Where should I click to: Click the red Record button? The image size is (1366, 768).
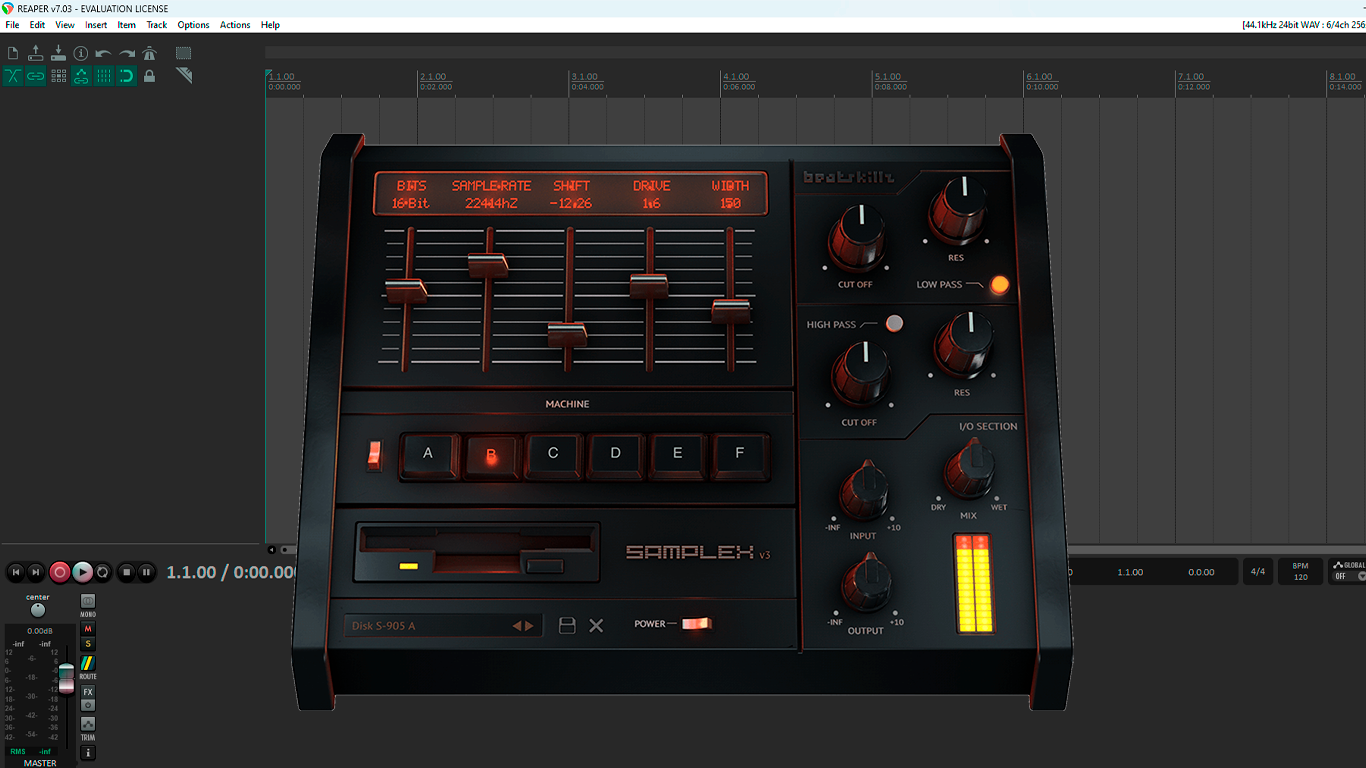tap(60, 572)
